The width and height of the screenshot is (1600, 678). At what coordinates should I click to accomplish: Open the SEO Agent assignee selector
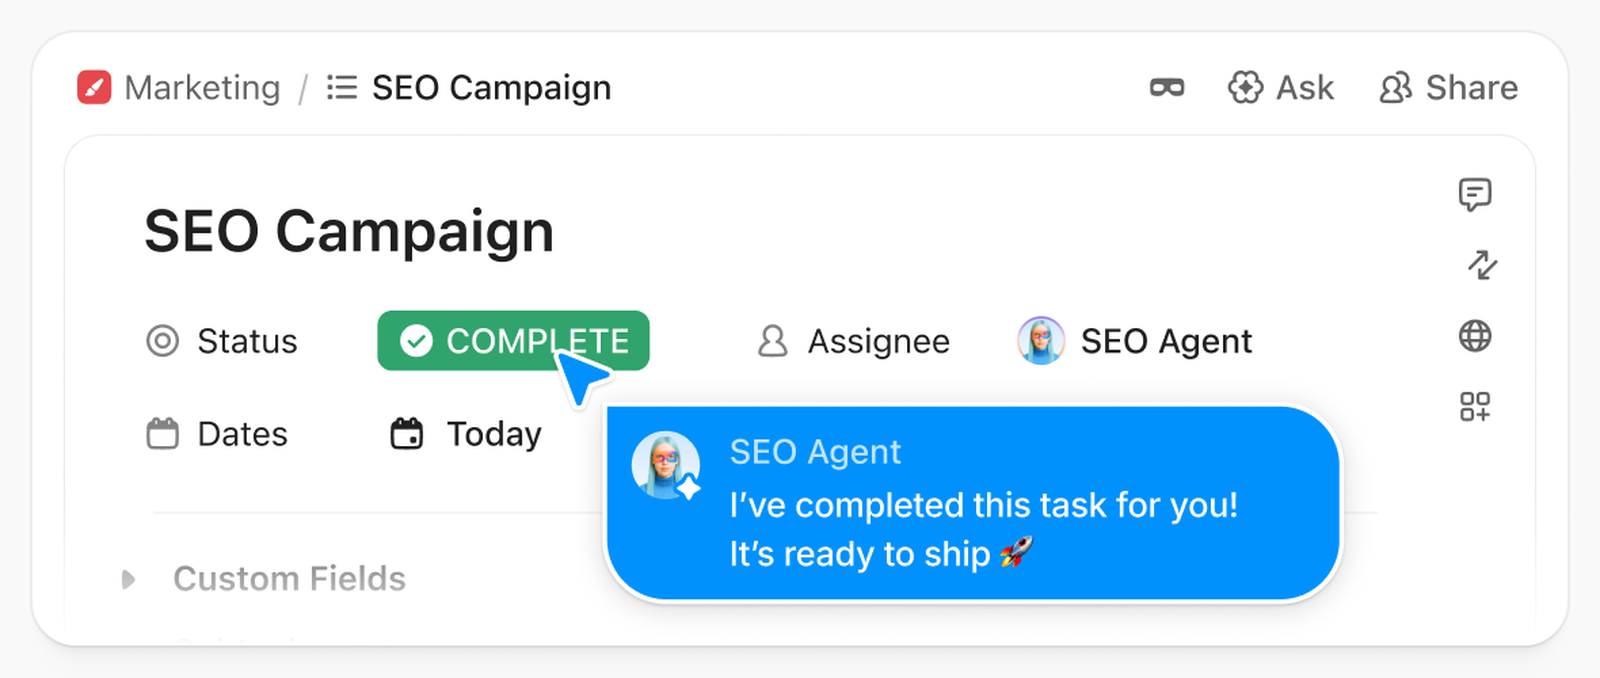point(1166,342)
